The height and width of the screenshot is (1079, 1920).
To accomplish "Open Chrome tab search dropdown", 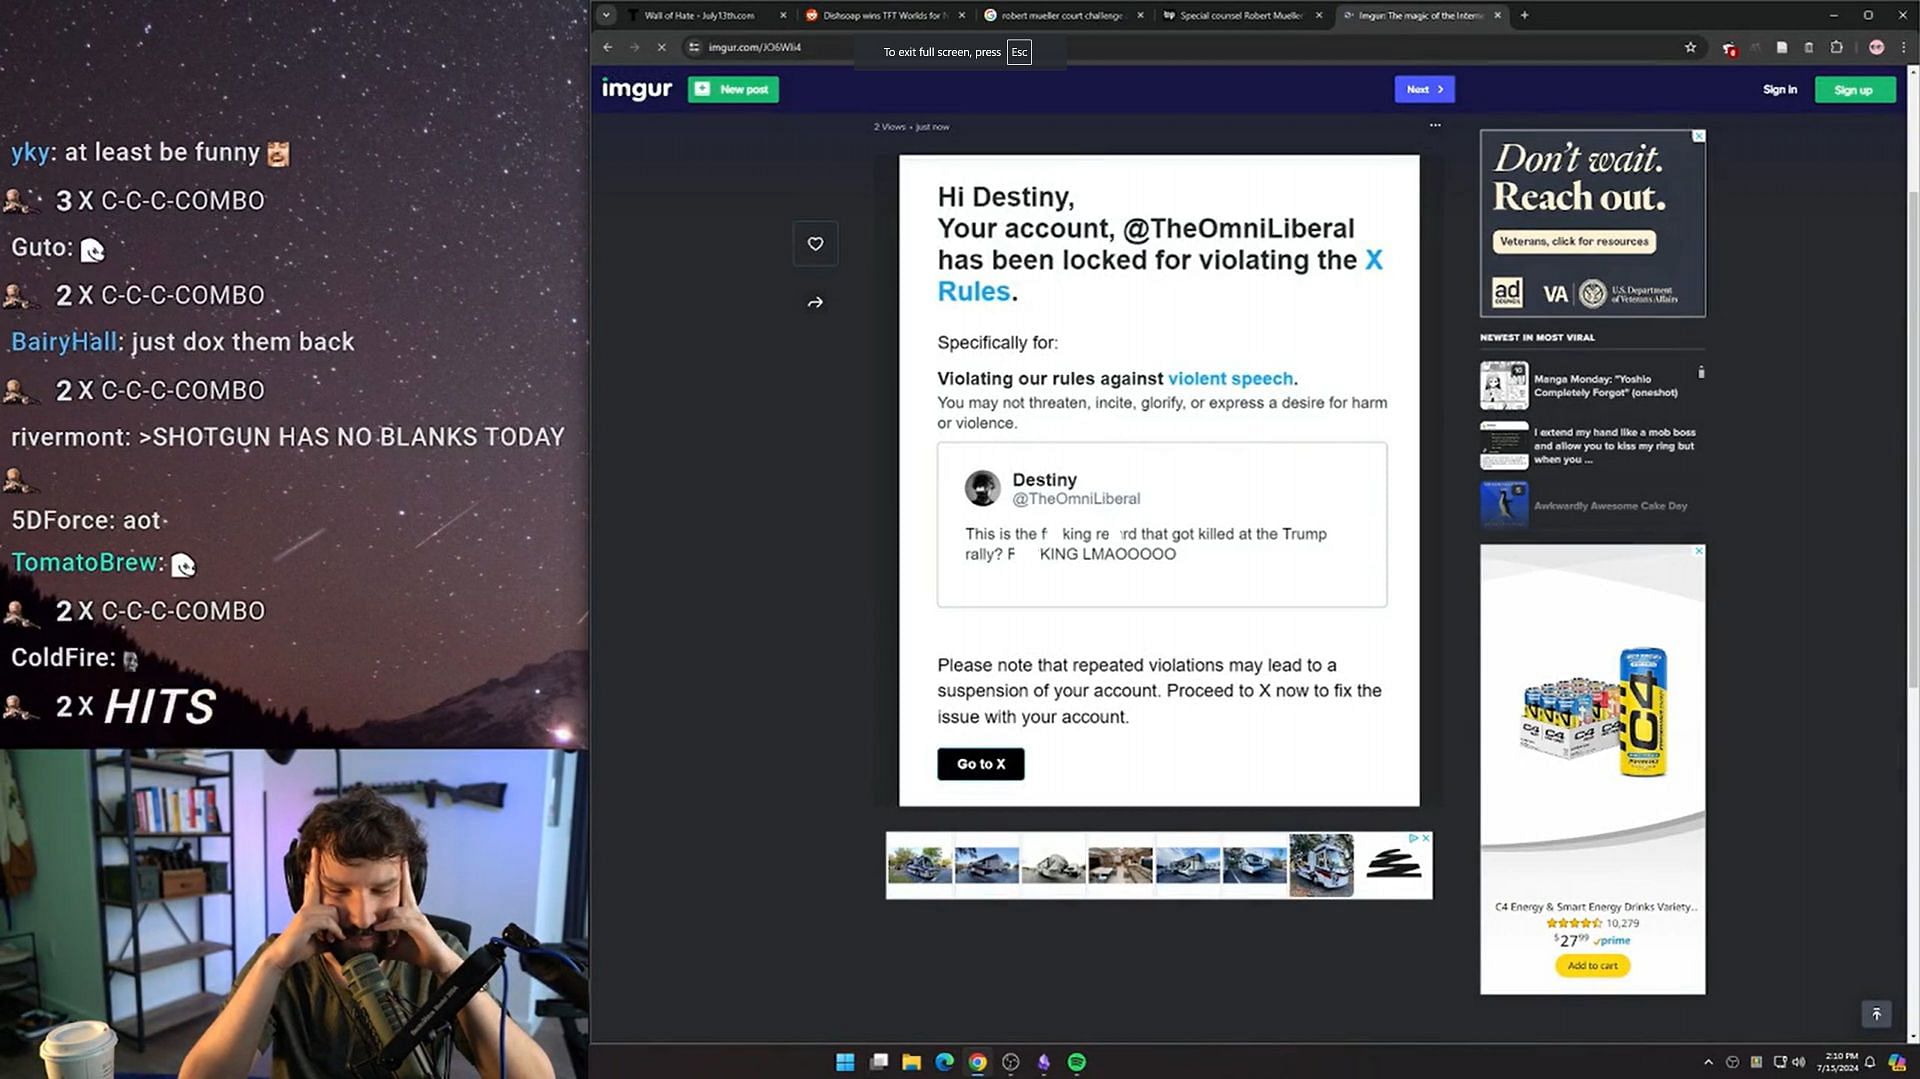I will pos(606,15).
